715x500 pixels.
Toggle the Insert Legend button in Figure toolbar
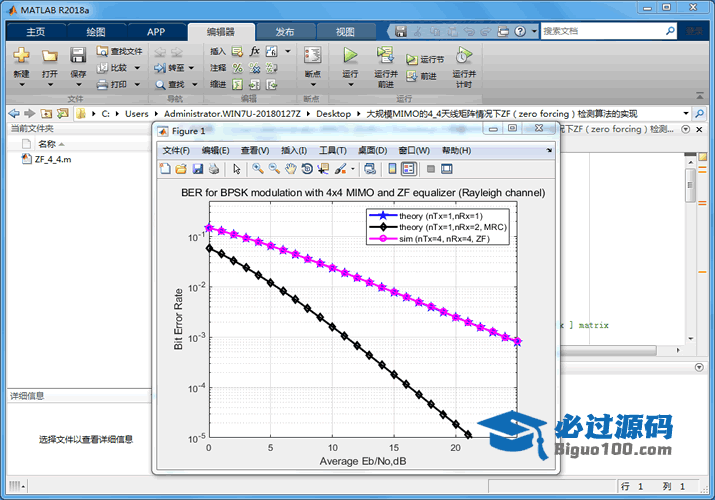click(408, 169)
